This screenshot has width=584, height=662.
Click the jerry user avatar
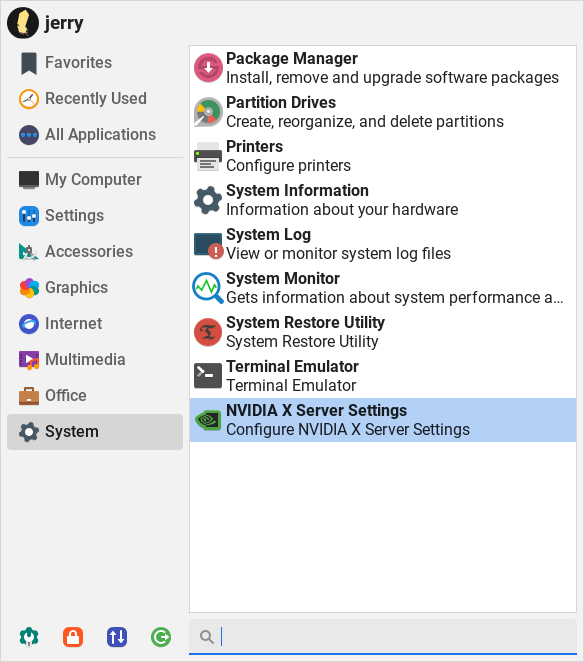[23, 23]
